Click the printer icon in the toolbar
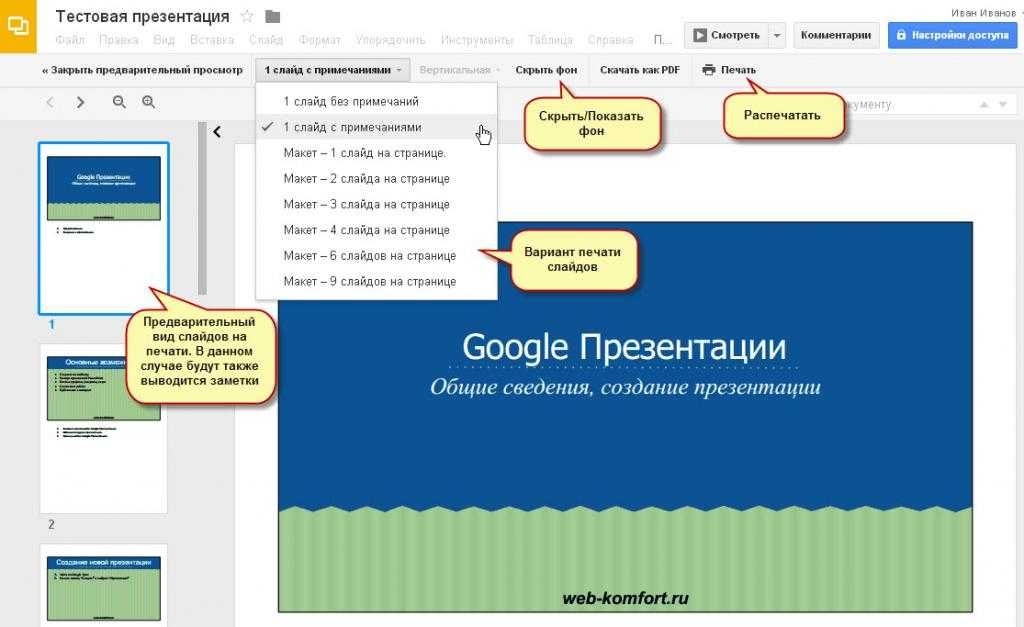 pos(709,70)
